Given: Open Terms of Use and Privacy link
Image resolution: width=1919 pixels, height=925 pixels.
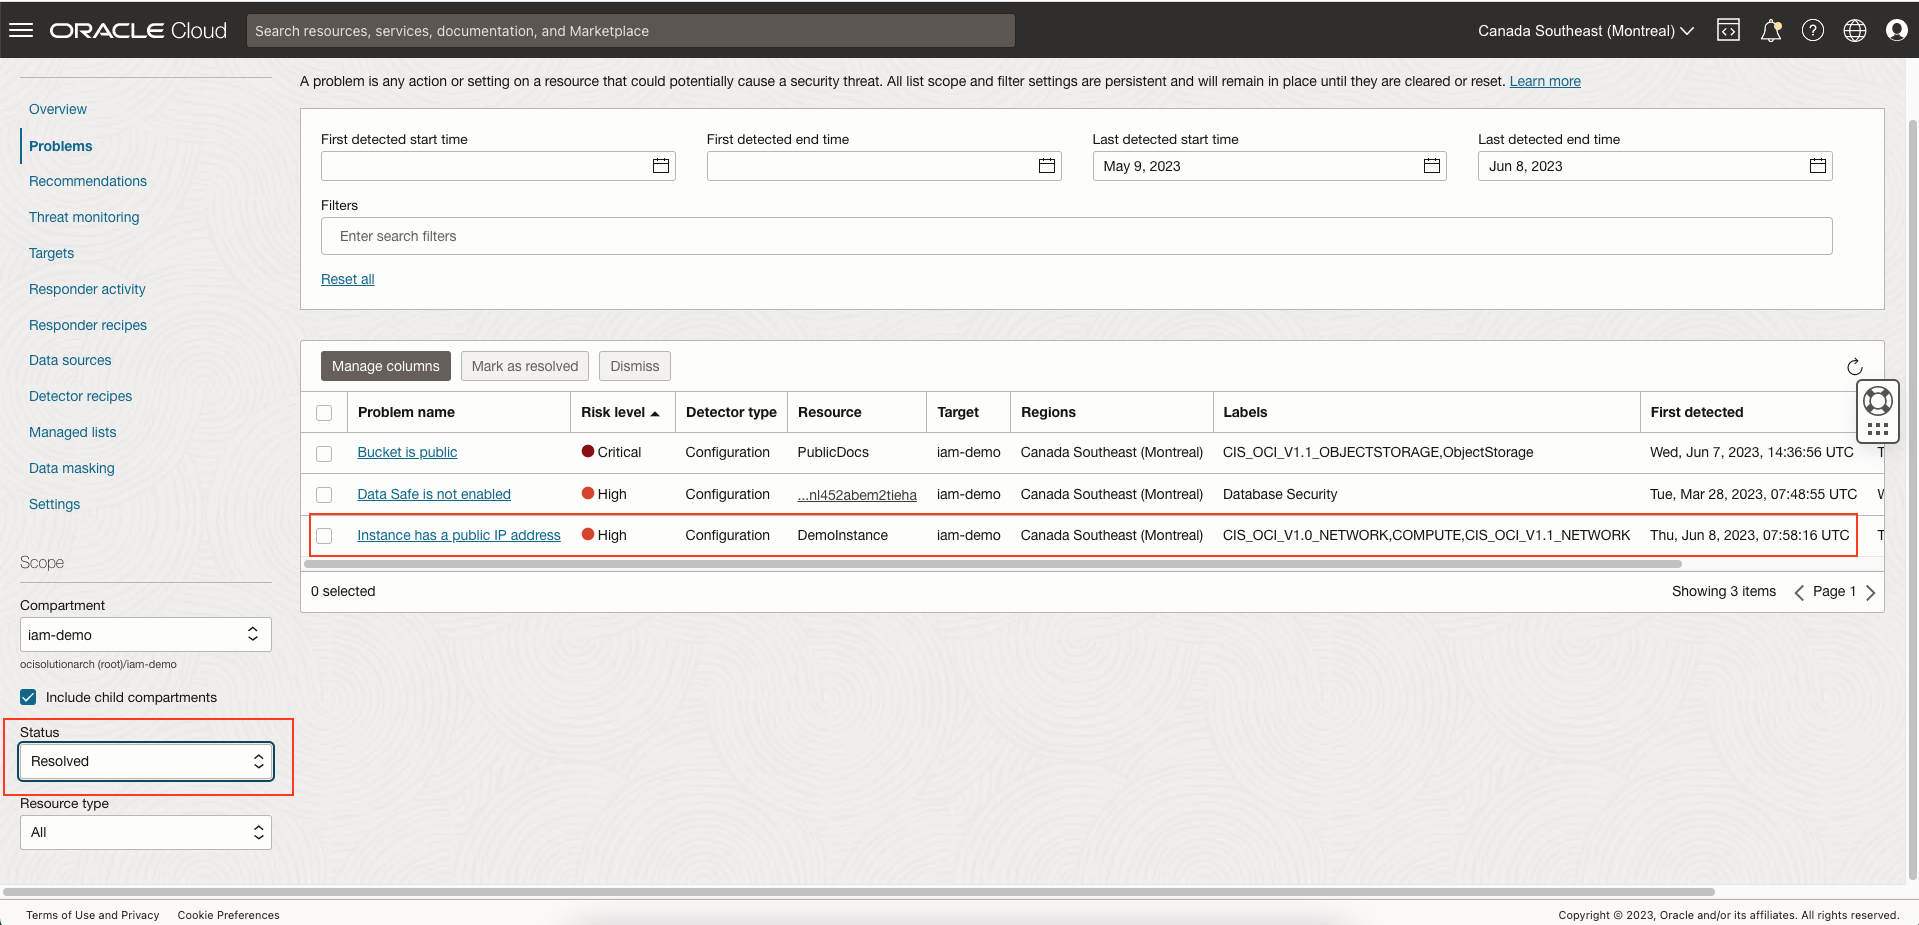Looking at the screenshot, I should [x=93, y=915].
